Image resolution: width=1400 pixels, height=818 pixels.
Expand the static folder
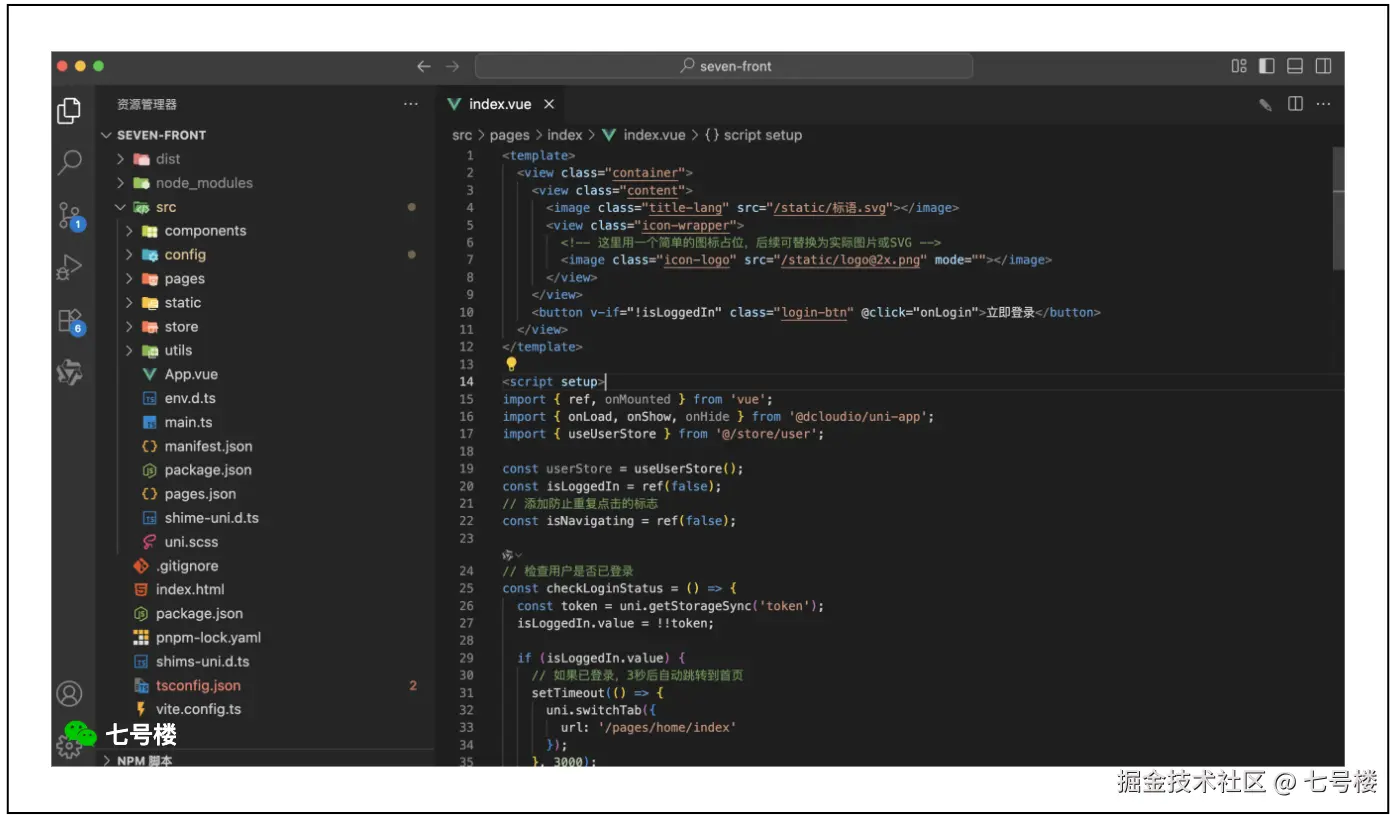coord(183,303)
